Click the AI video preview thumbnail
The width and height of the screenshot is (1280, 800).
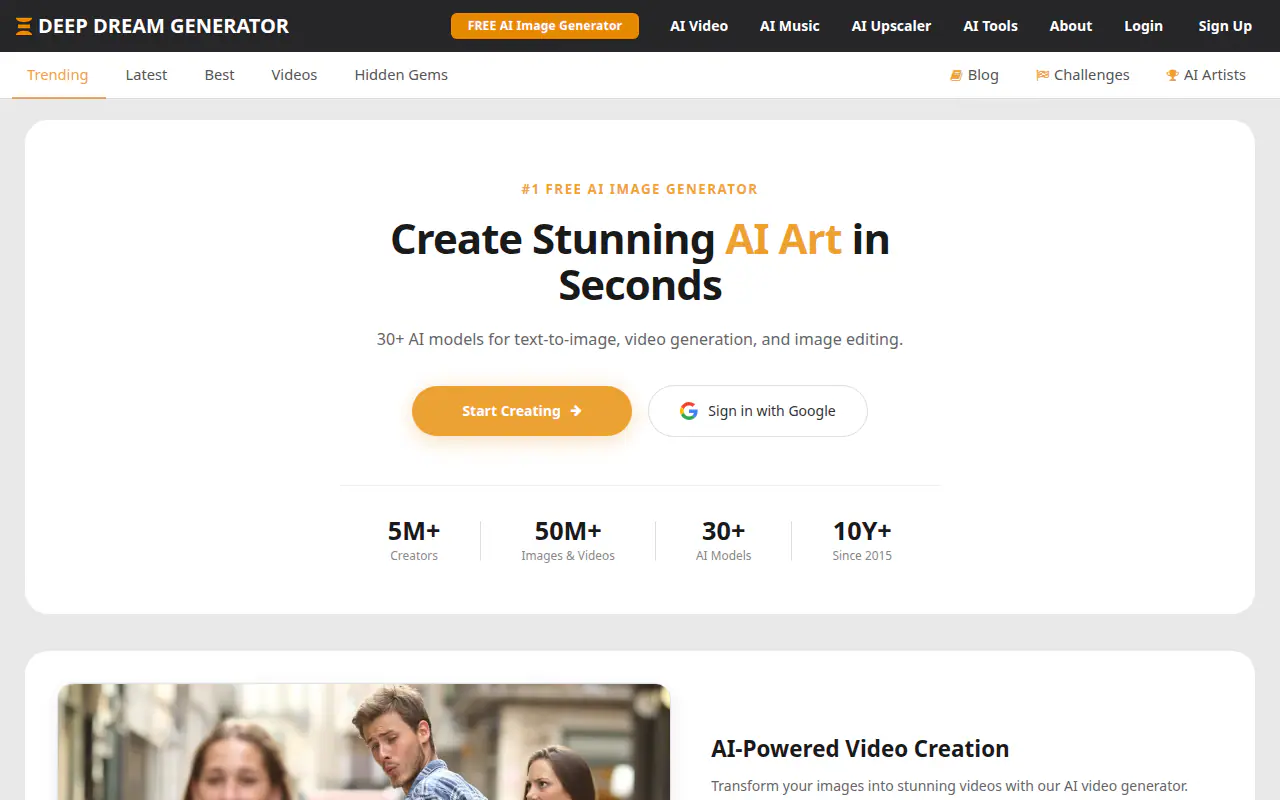(x=364, y=742)
